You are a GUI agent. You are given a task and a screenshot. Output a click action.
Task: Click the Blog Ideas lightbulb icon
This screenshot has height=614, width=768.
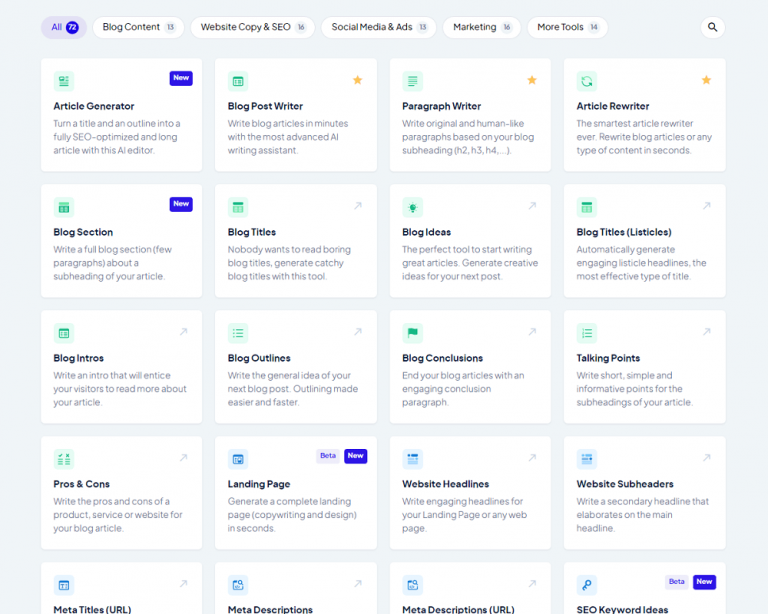(x=412, y=207)
